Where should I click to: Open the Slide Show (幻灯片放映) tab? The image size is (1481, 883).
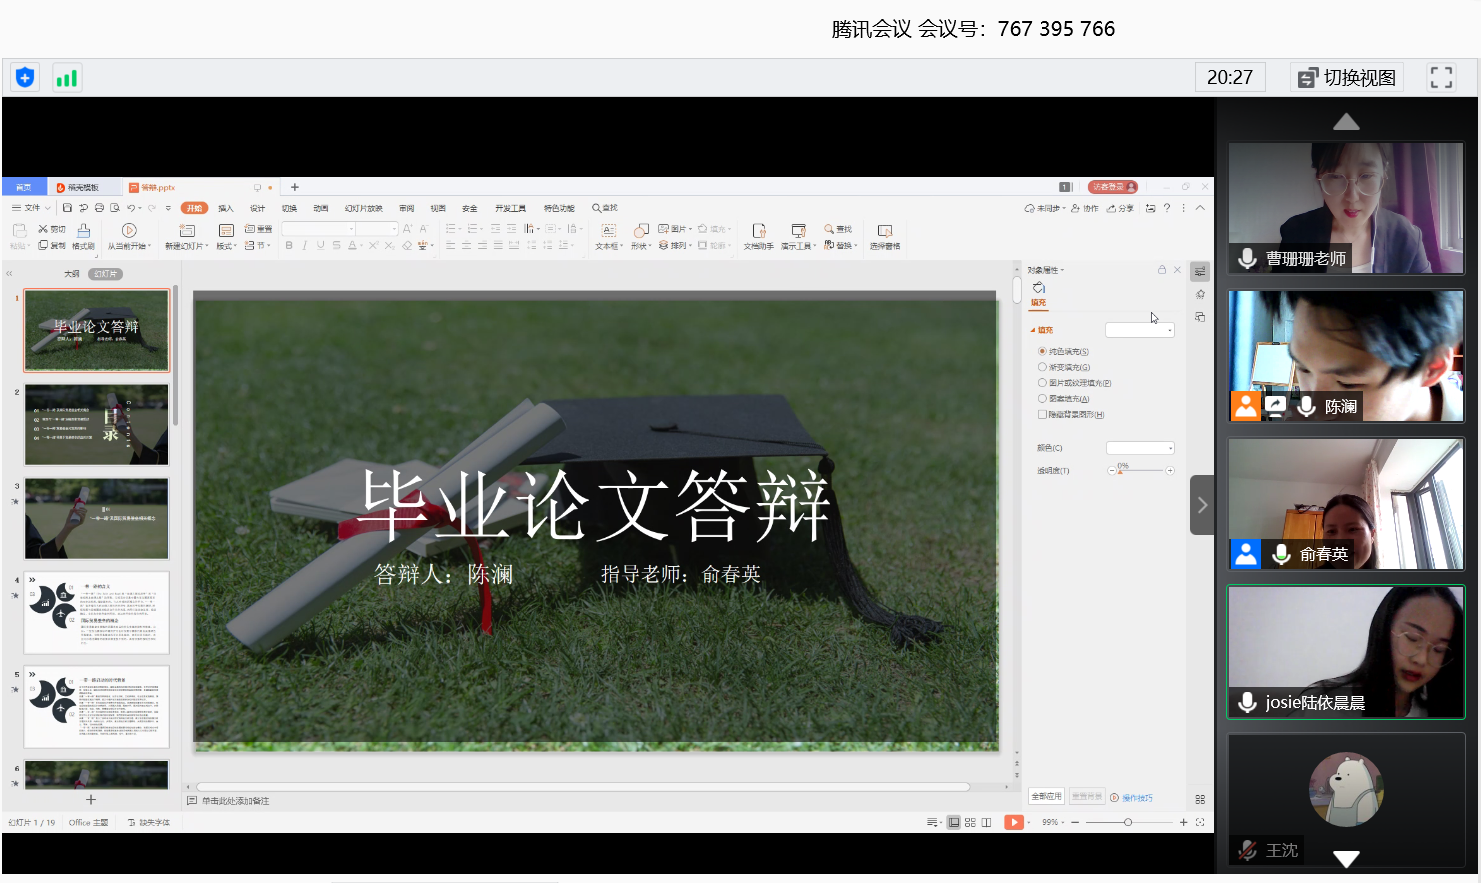pyautogui.click(x=363, y=208)
